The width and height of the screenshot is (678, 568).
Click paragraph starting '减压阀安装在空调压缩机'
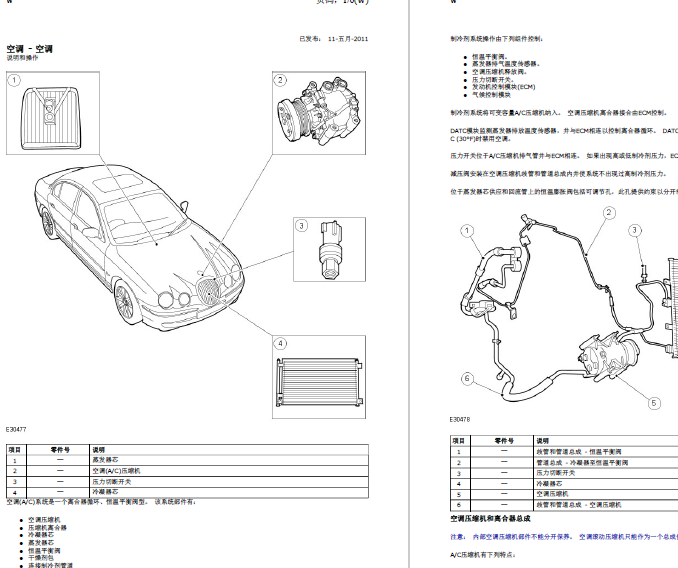pyautogui.click(x=558, y=174)
